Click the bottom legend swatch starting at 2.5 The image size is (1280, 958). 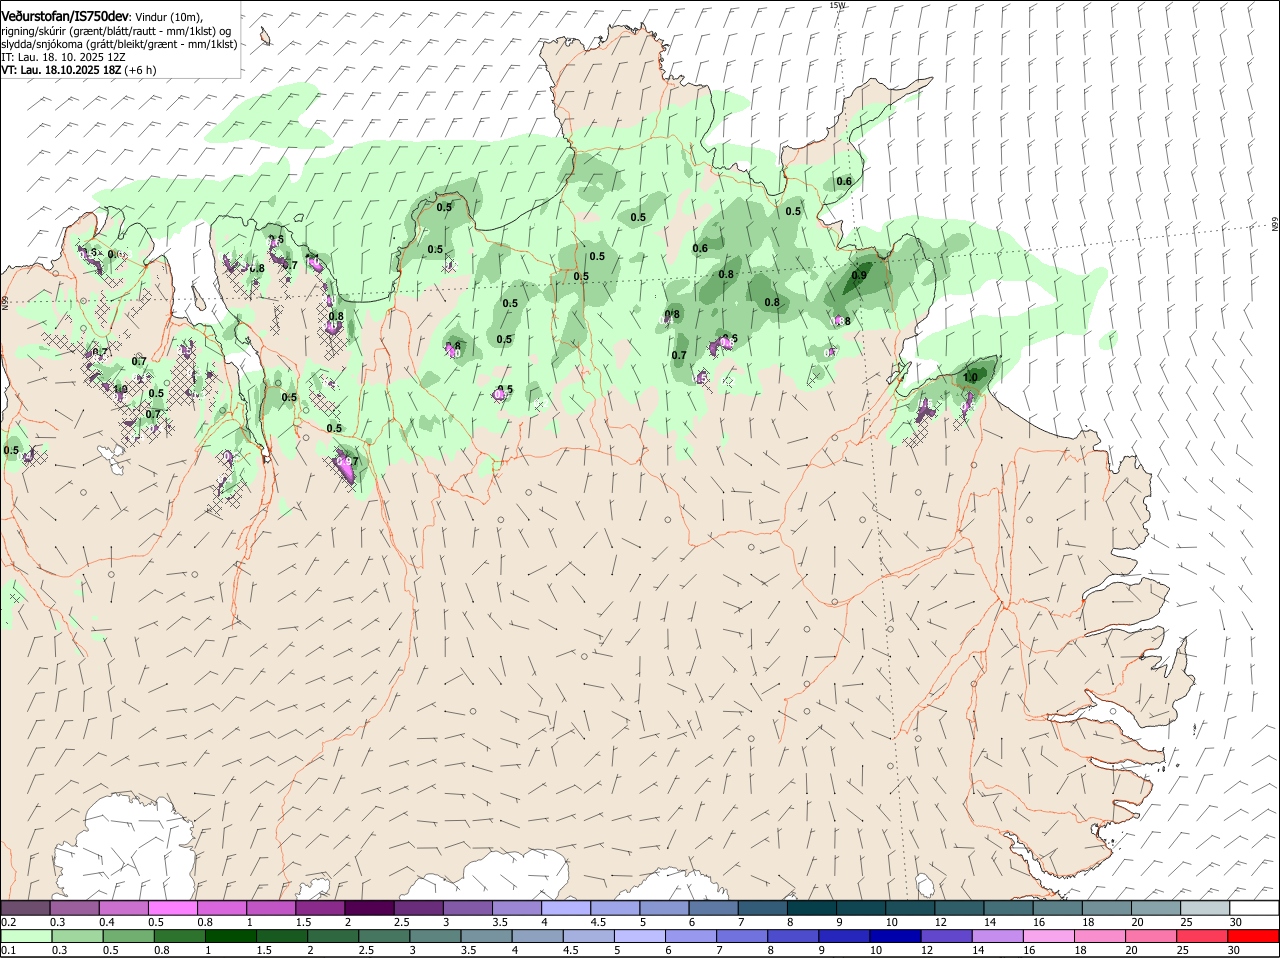(x=384, y=936)
